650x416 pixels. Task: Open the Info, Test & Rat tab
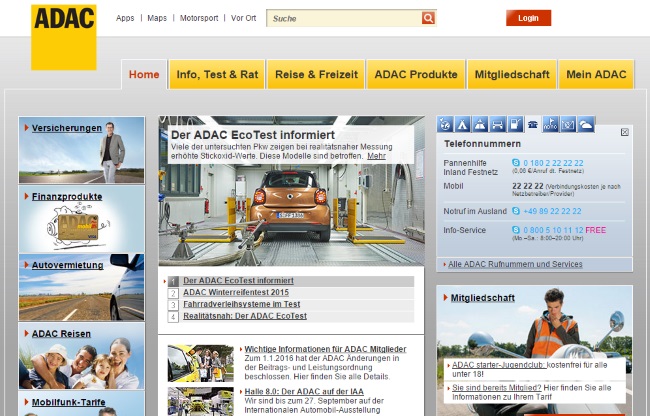(217, 74)
